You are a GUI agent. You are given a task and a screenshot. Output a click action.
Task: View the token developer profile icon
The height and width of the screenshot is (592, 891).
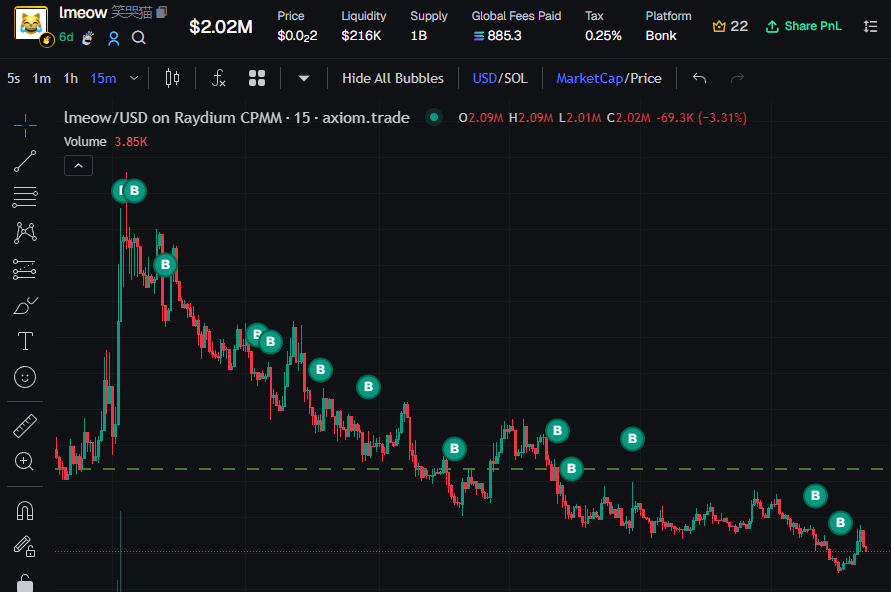tap(114, 38)
